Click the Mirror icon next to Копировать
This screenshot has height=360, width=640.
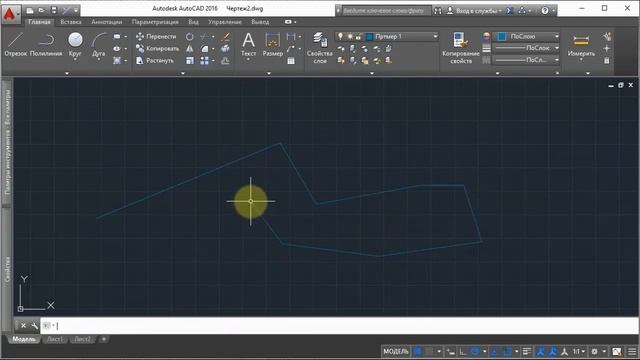tap(190, 49)
